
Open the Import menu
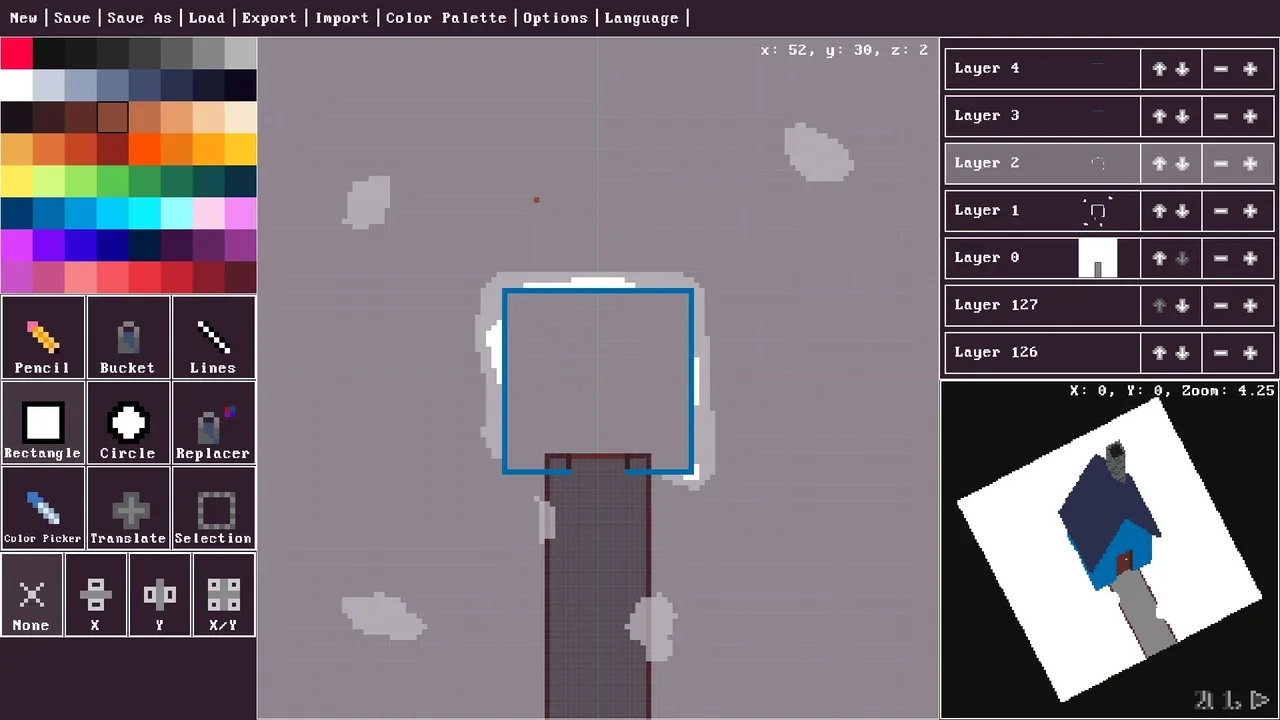[342, 18]
